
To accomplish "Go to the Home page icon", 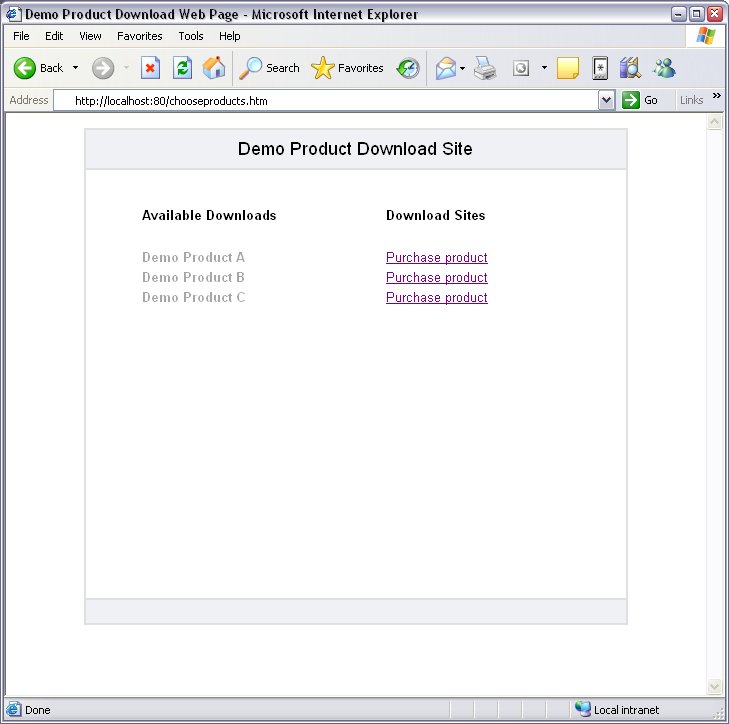I will pyautogui.click(x=214, y=68).
